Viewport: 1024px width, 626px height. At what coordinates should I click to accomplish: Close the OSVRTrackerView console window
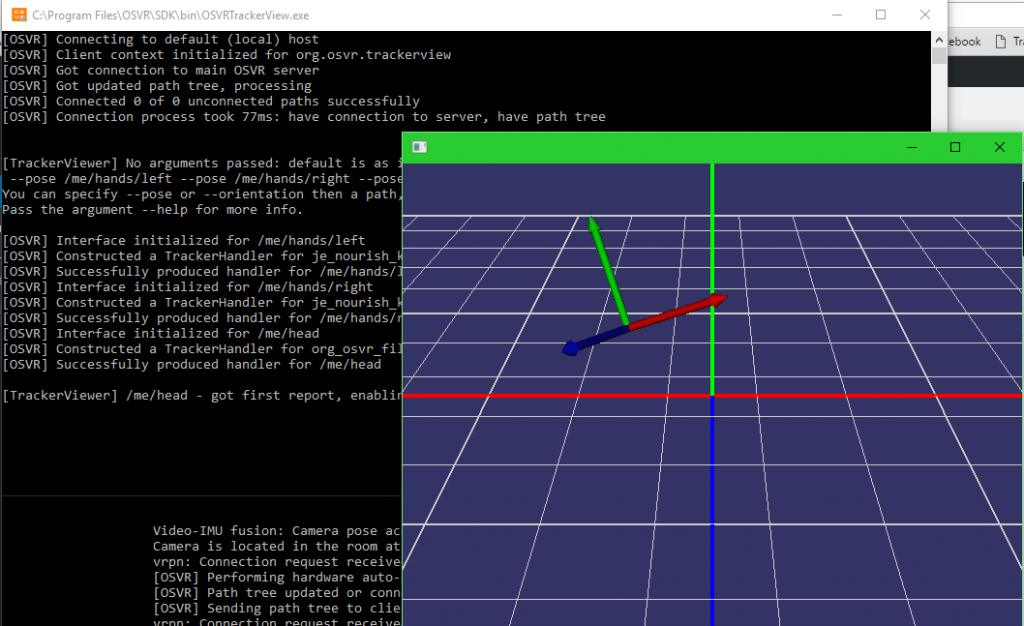927,15
